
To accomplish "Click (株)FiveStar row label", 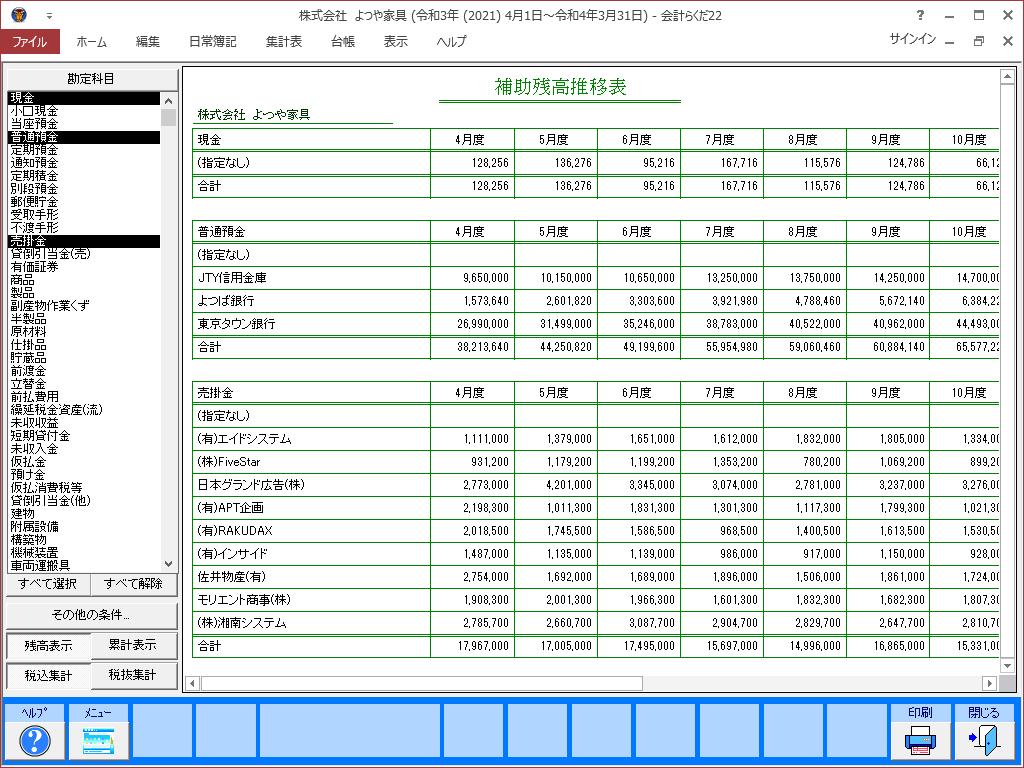I will [229, 462].
